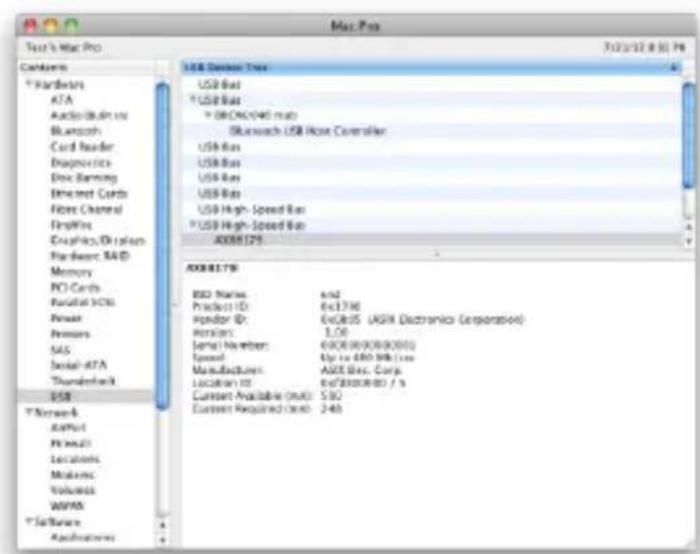
Task: Select Applications under Software
Action: 83,537
